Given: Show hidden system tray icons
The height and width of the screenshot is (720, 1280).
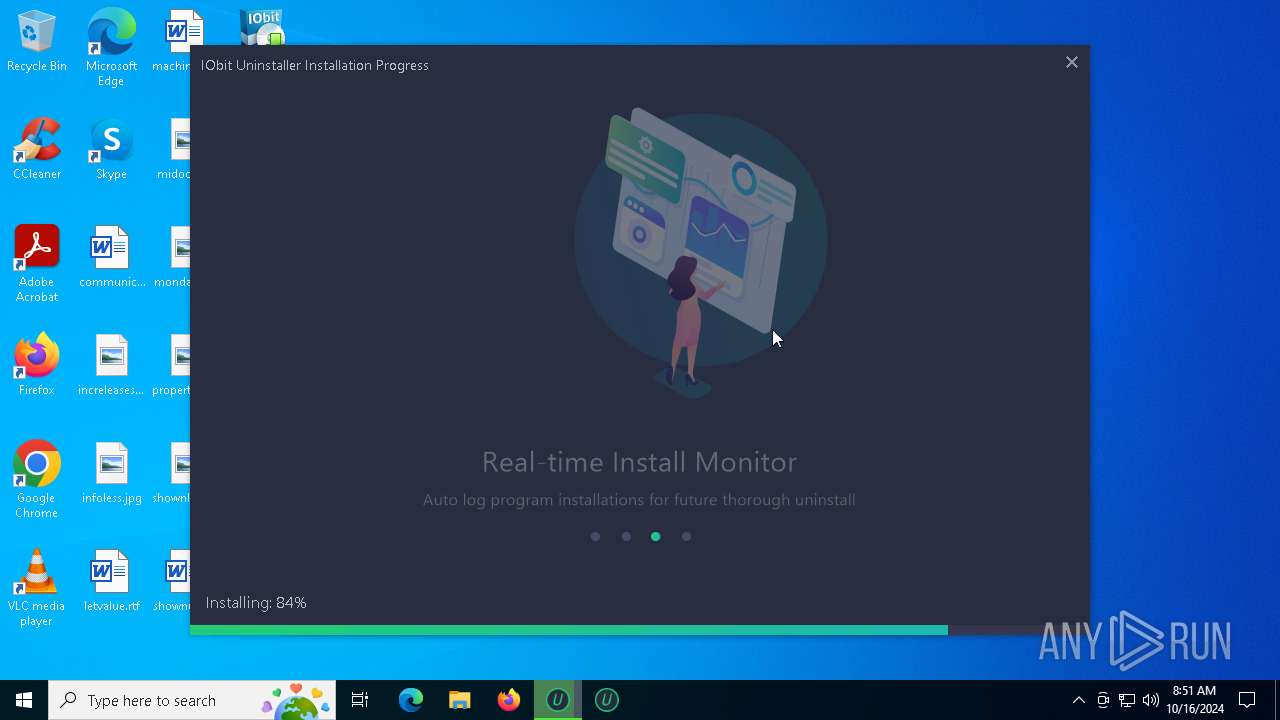Looking at the screenshot, I should pos(1078,700).
